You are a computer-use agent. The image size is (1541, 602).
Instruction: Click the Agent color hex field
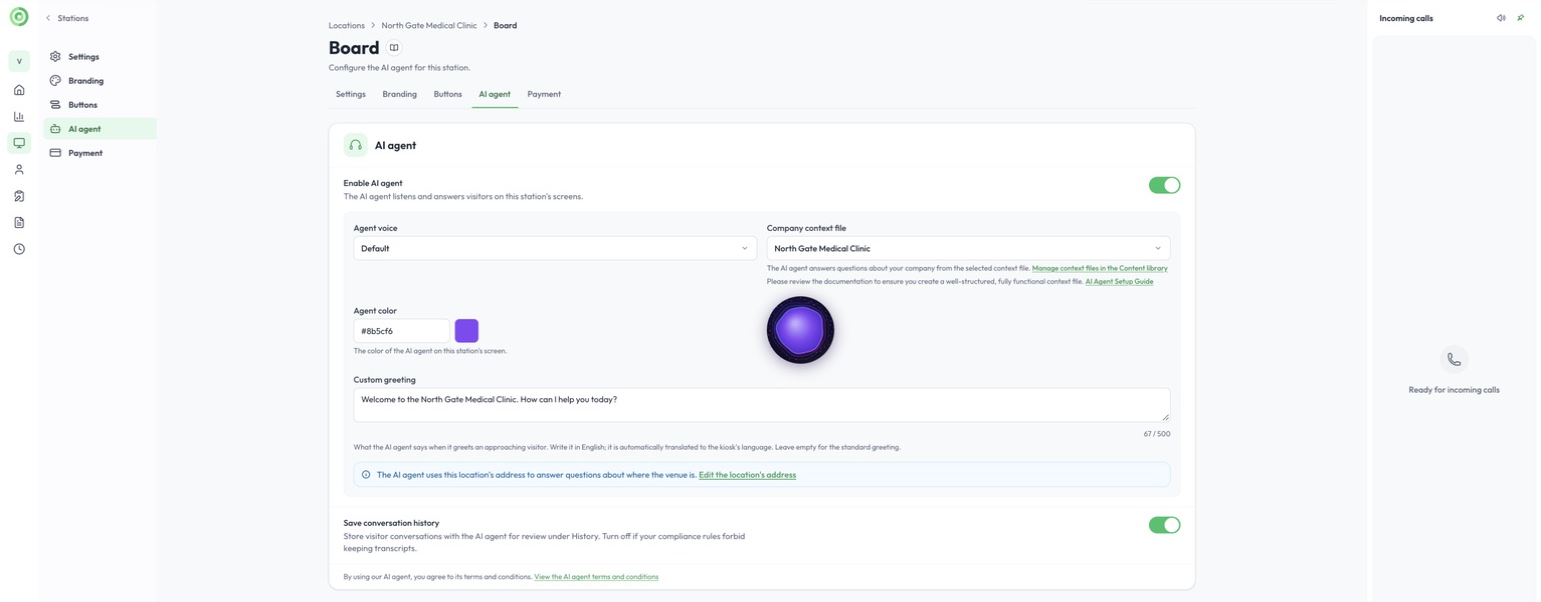click(x=401, y=331)
